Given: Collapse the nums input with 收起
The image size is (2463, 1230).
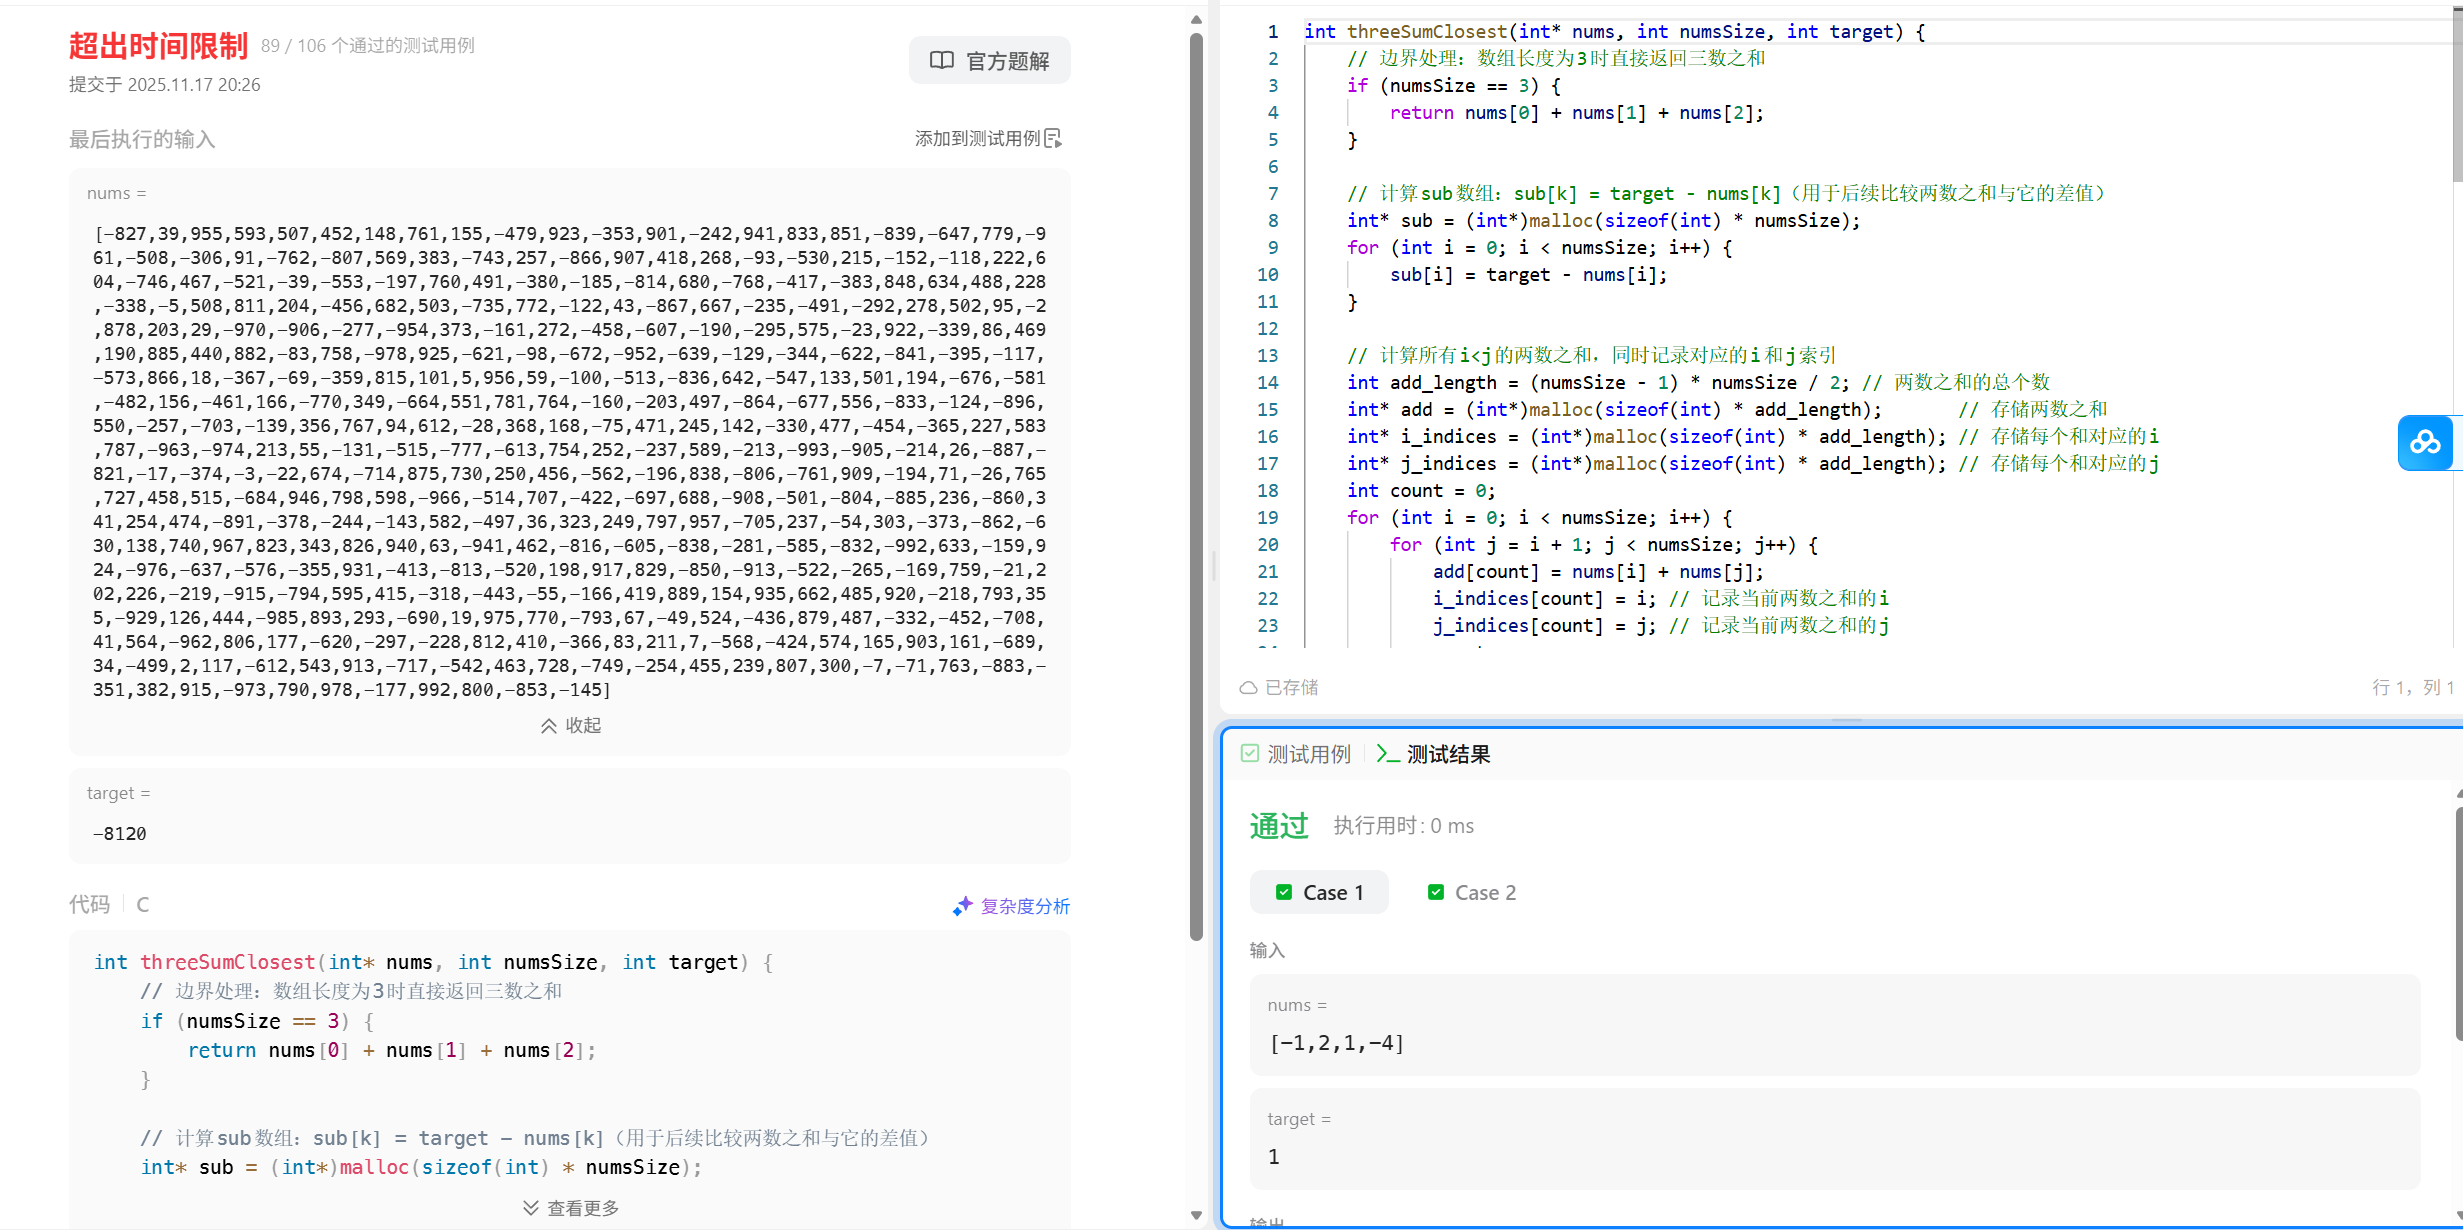Looking at the screenshot, I should point(570,725).
